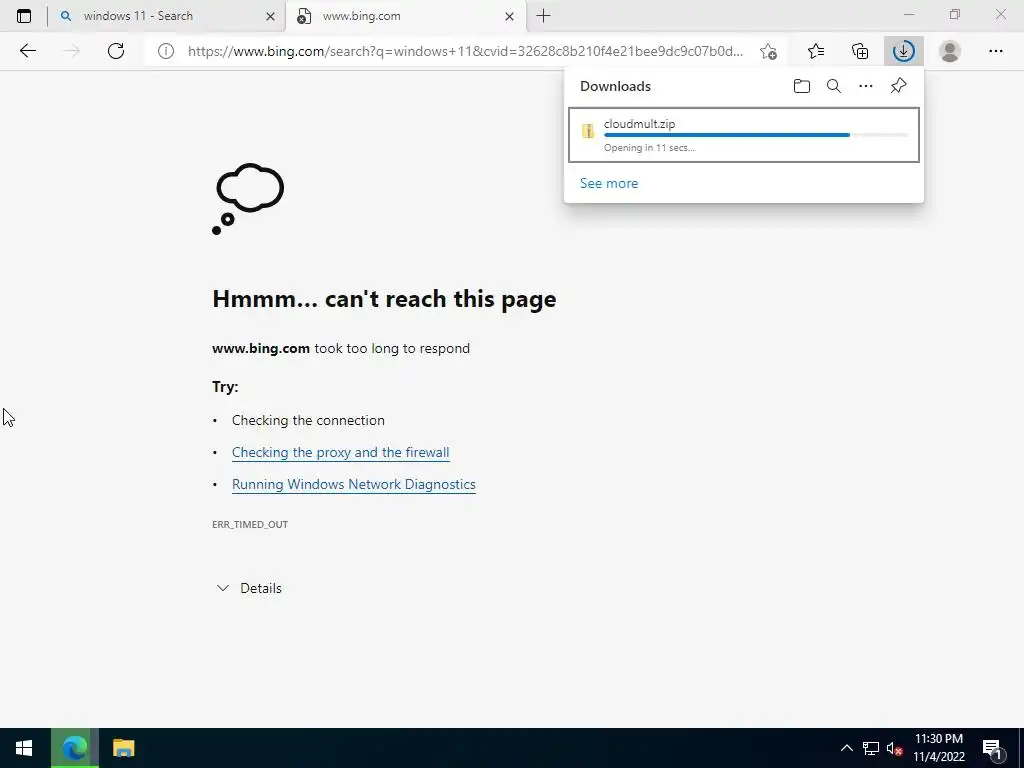
Task: Expand the Details section
Action: [249, 588]
